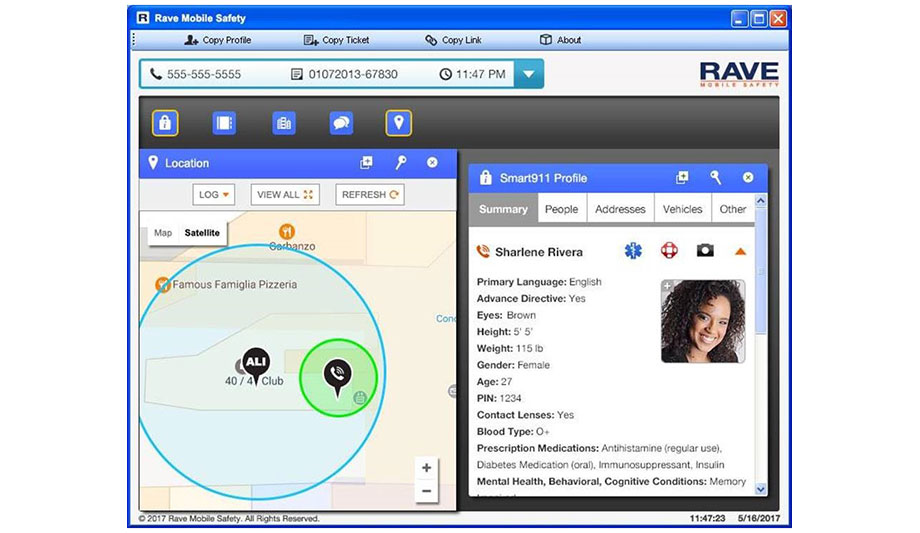This screenshot has width=920, height=533.
Task: Pop out the Location panel
Action: click(x=366, y=163)
